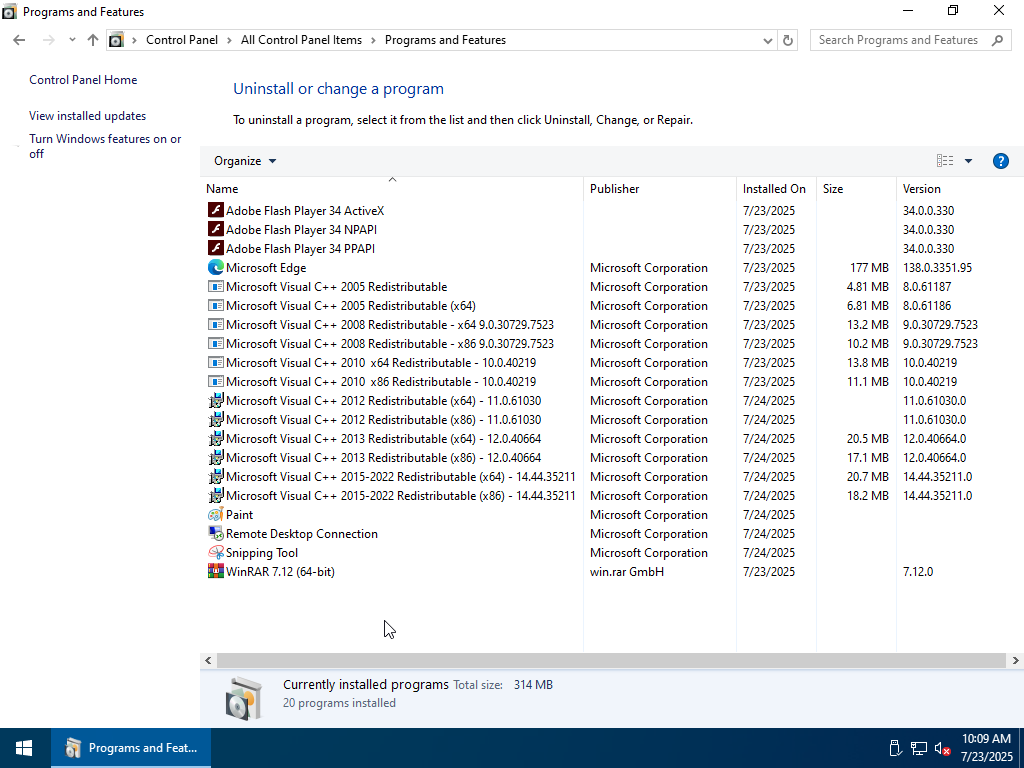Viewport: 1024px width, 768px height.
Task: Click the Adobe Flash Player 34 ActiveX icon
Action: (x=215, y=211)
